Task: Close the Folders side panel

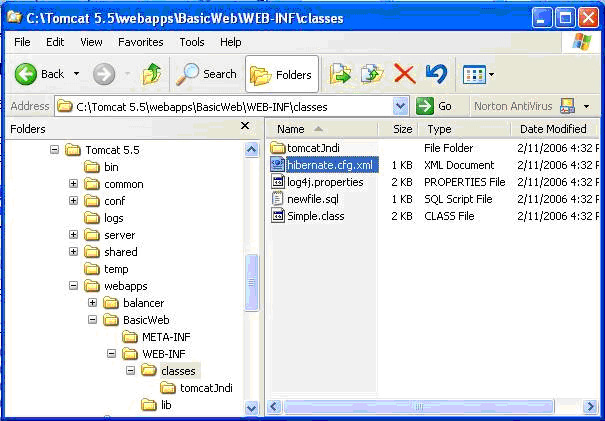Action: coord(245,127)
